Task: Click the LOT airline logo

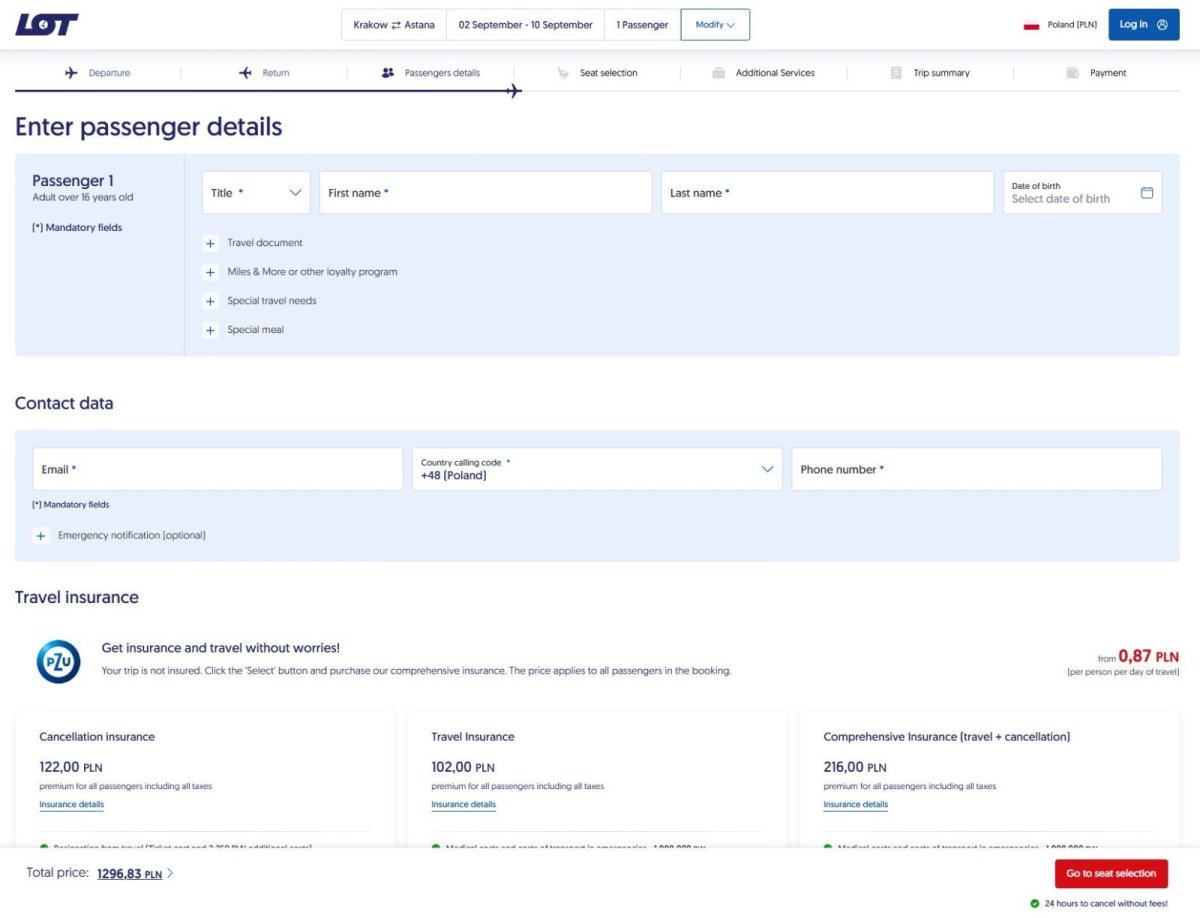Action: tap(47, 25)
